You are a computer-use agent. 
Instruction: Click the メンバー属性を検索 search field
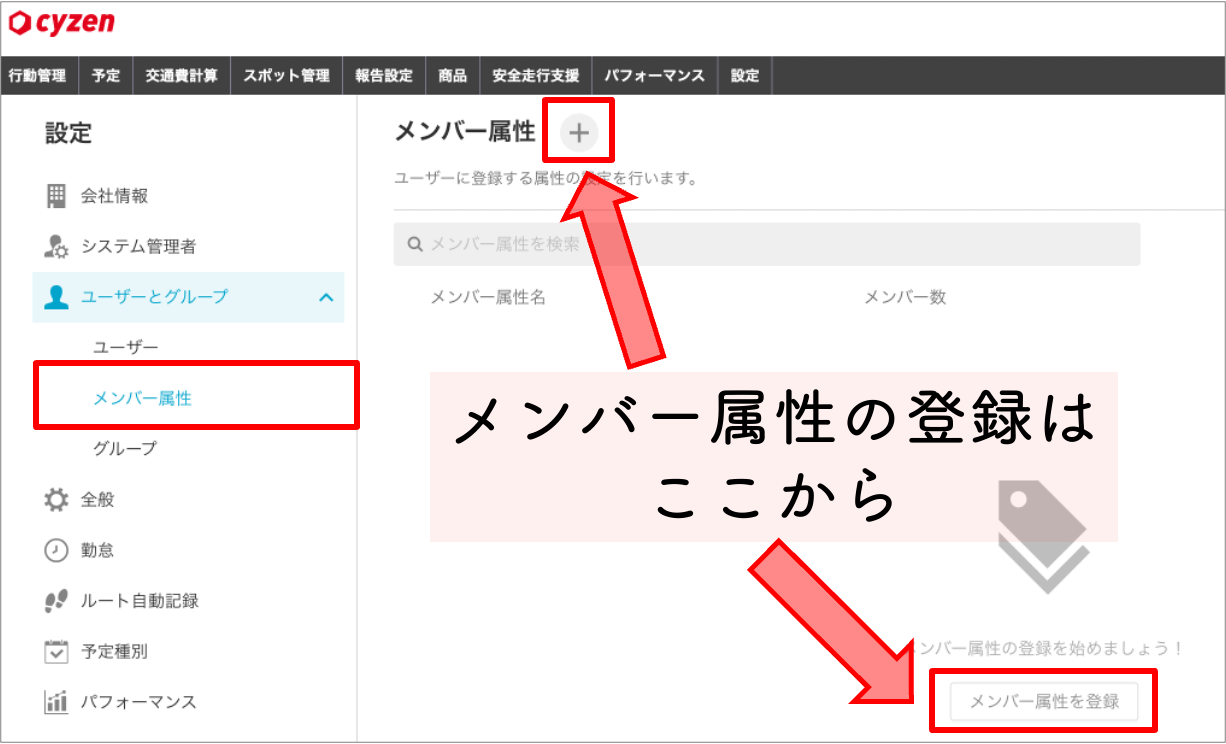point(767,244)
